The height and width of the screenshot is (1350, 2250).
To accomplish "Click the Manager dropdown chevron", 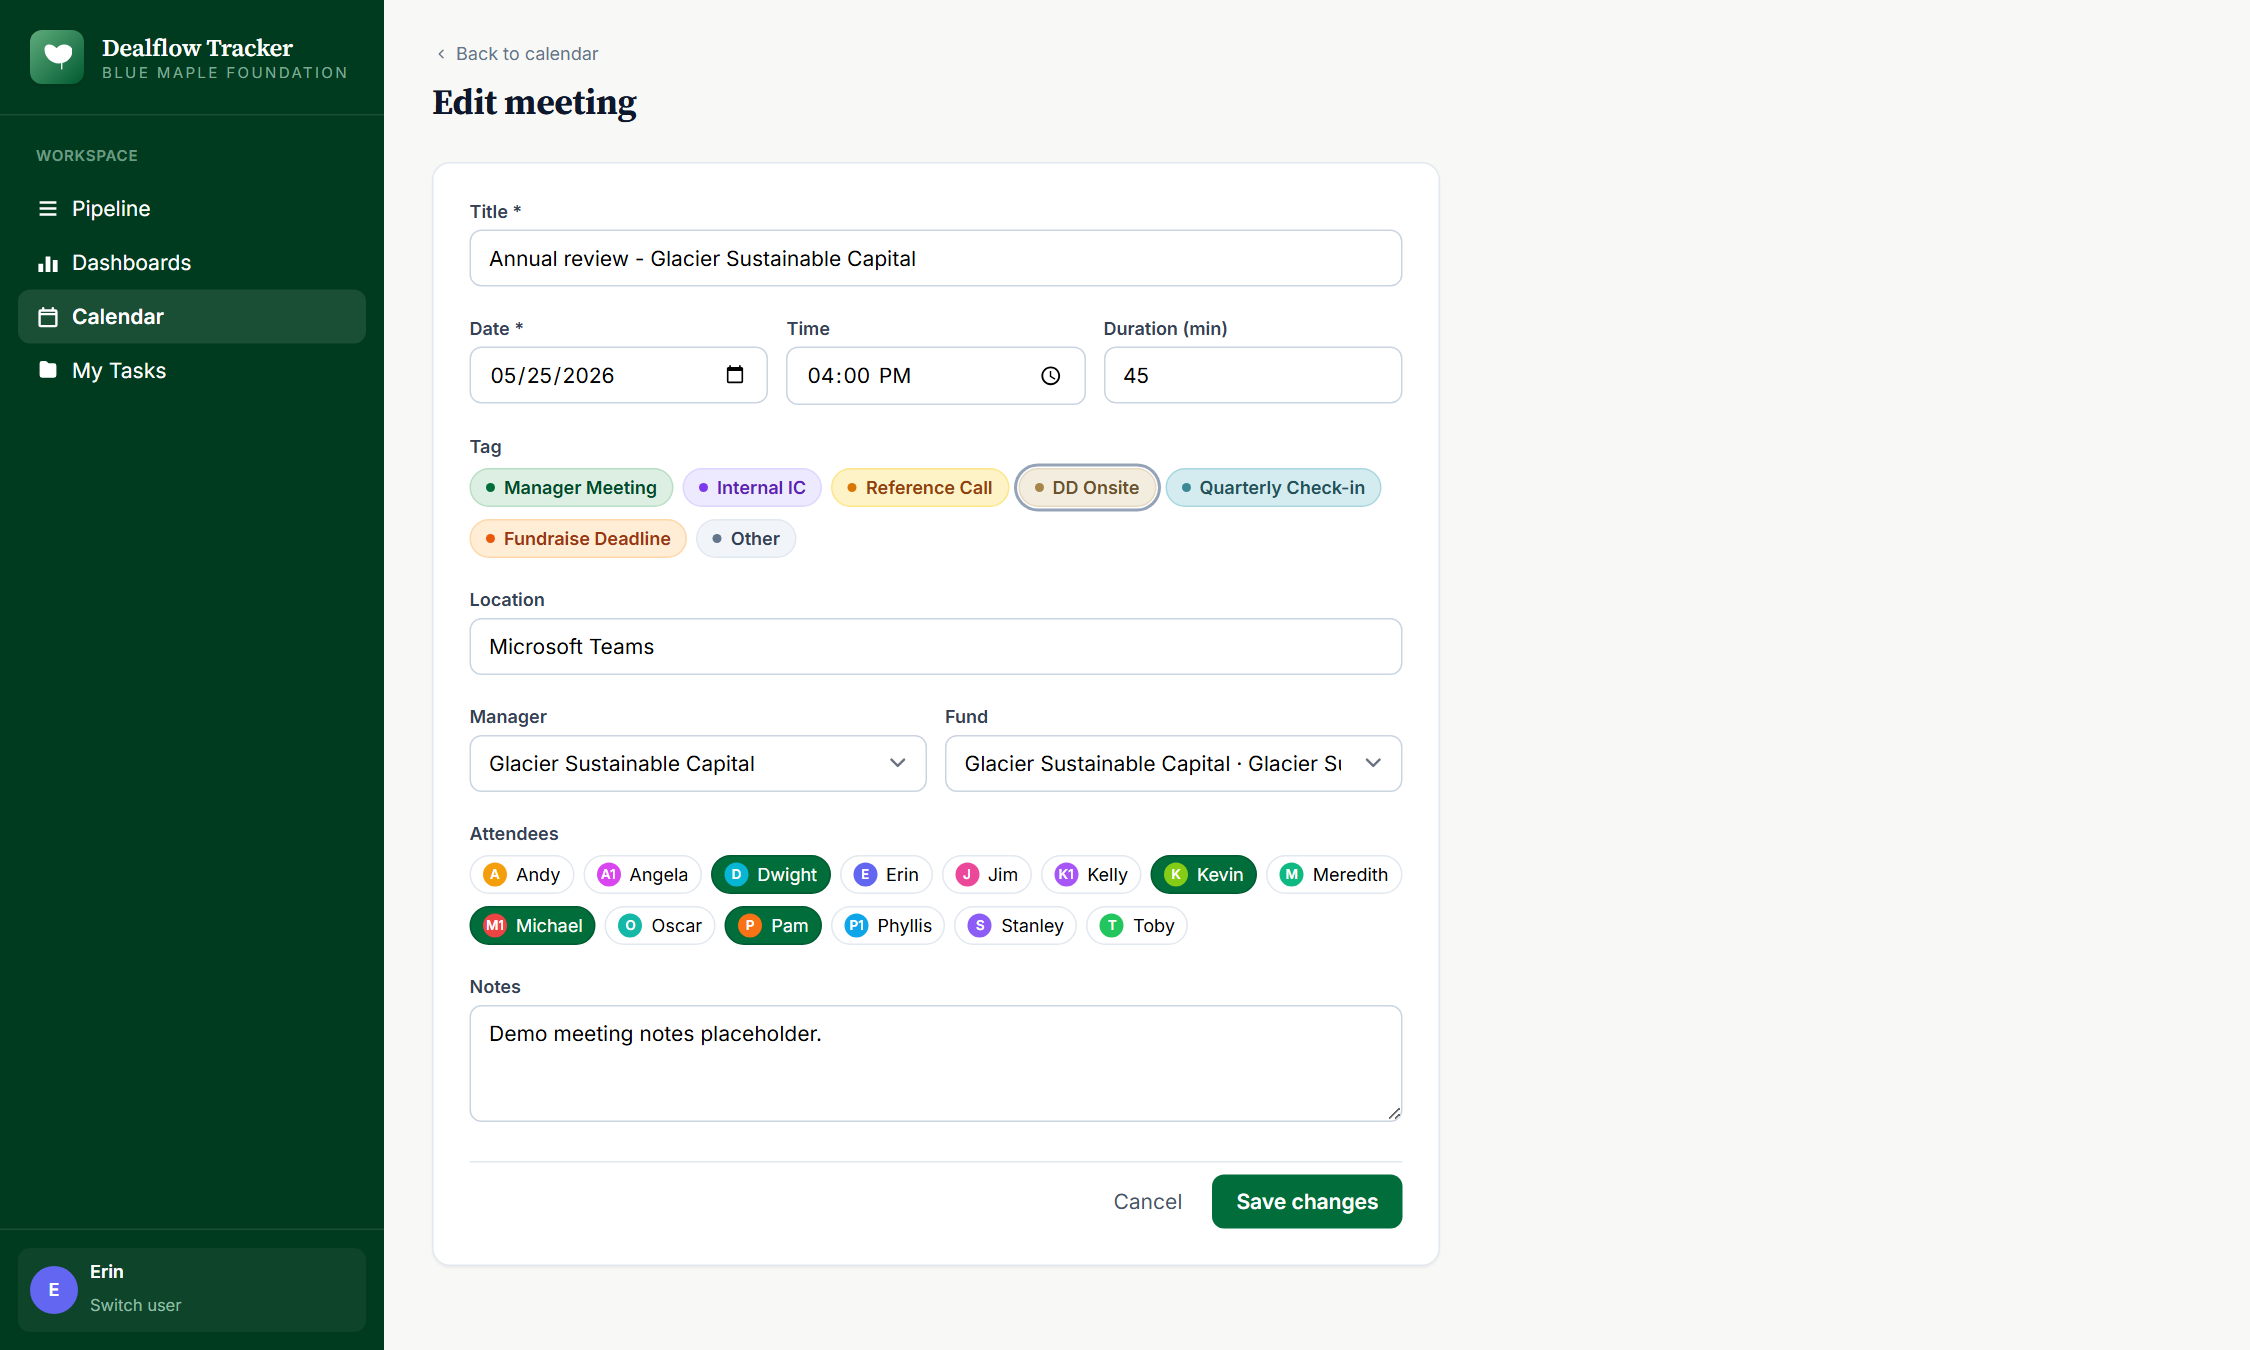I will click(x=898, y=763).
